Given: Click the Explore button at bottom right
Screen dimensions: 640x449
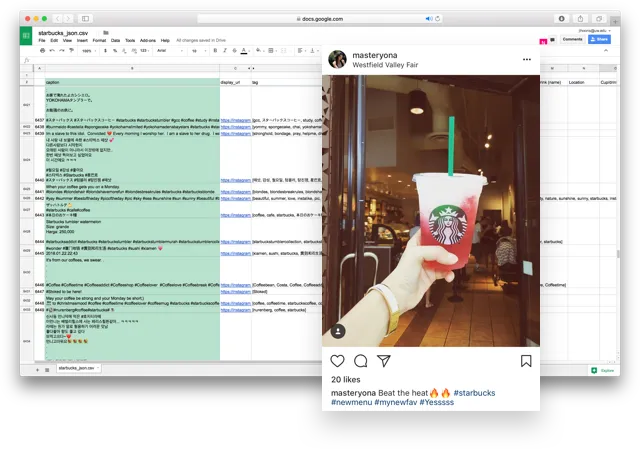Looking at the screenshot, I should click(603, 370).
